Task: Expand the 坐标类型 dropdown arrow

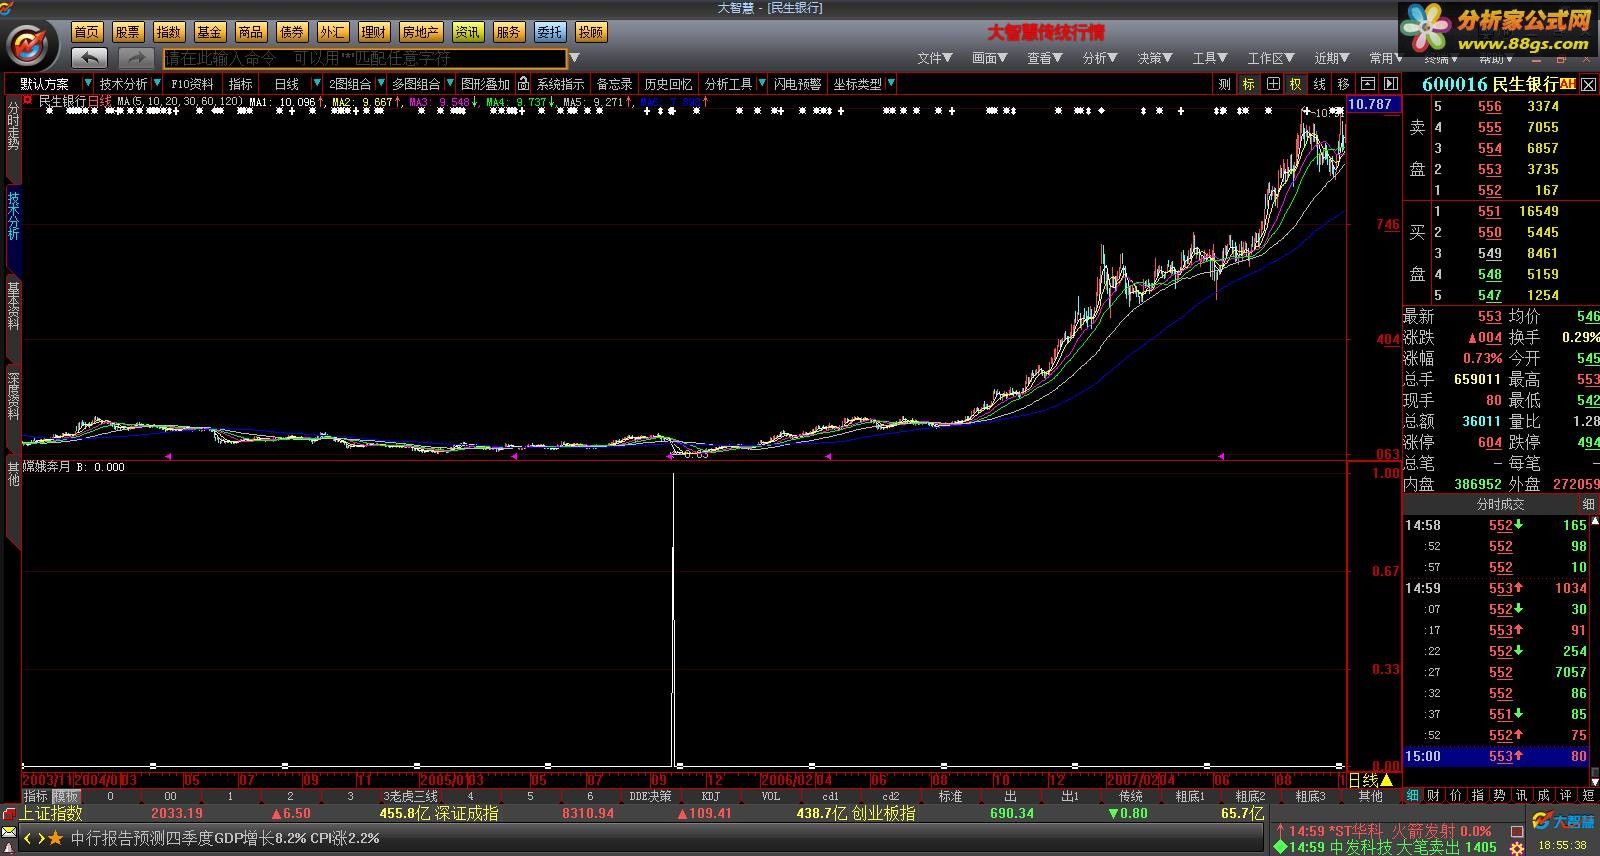Action: [x=891, y=84]
